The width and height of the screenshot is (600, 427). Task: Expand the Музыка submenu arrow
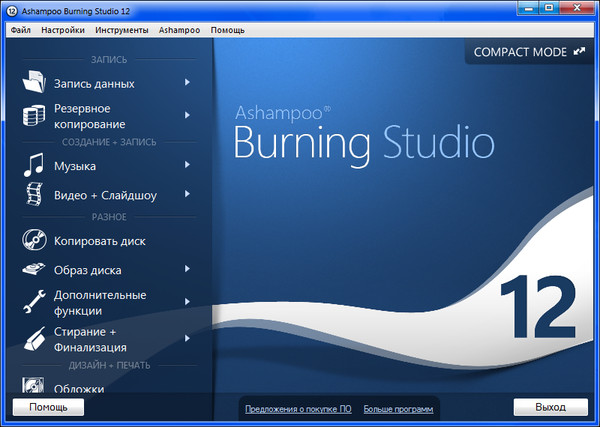(187, 165)
